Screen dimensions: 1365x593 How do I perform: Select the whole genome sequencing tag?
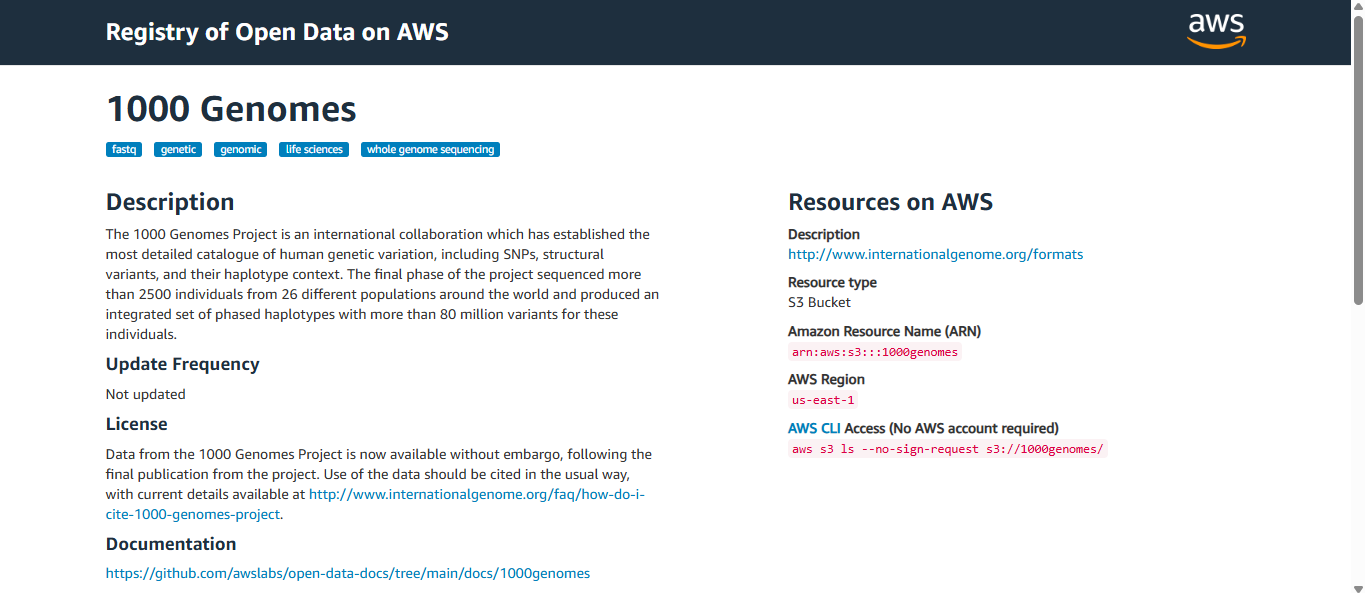coord(430,150)
